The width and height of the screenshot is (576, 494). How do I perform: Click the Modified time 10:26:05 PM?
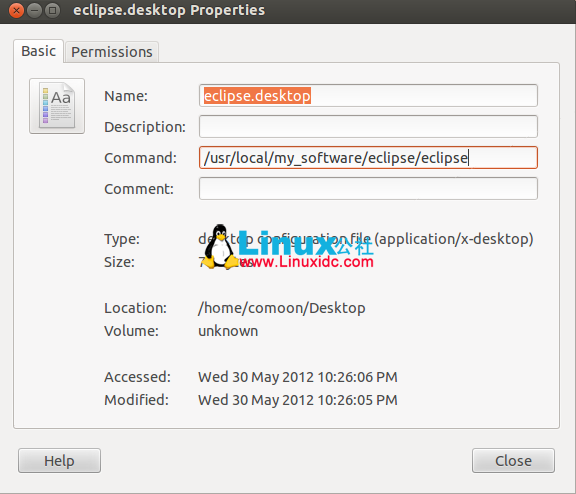coord(357,400)
